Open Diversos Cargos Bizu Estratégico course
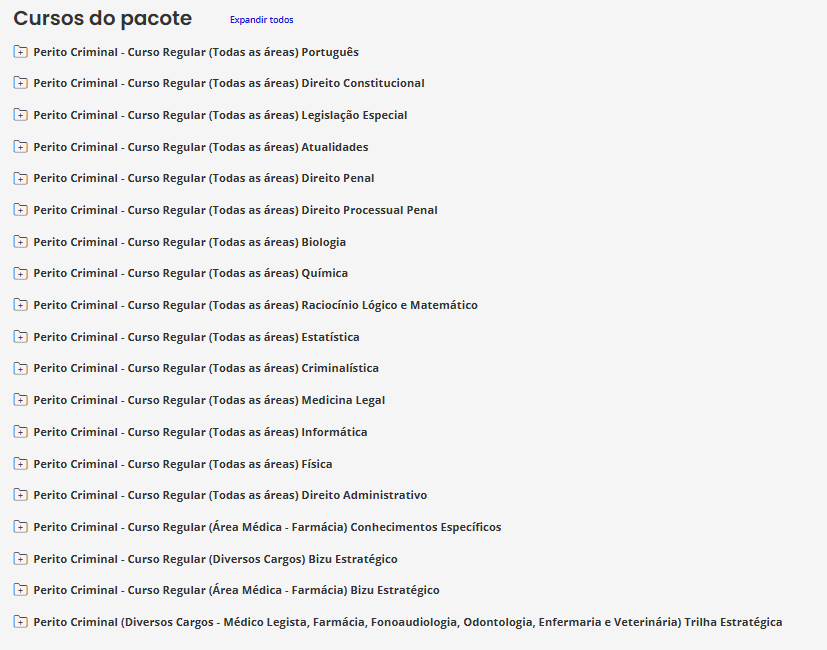Screen dimensions: 827x650 [x=215, y=559]
